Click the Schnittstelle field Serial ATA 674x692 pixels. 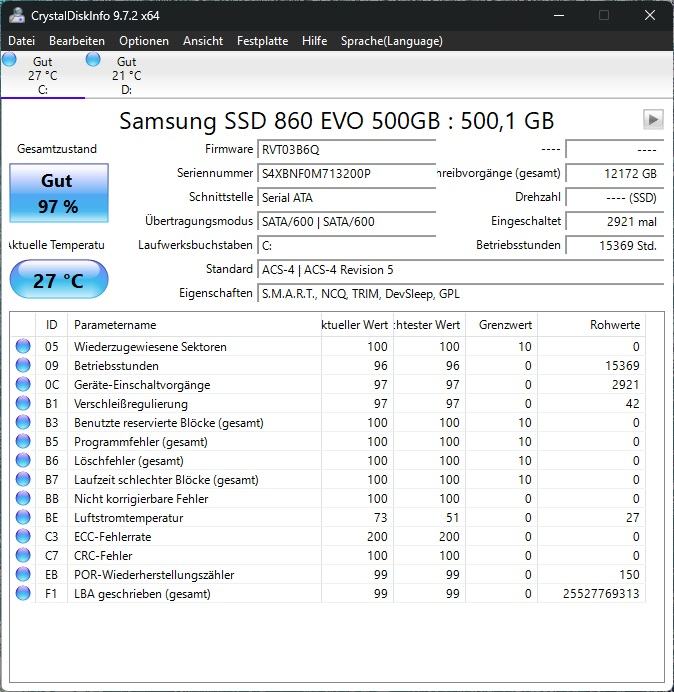tap(346, 197)
